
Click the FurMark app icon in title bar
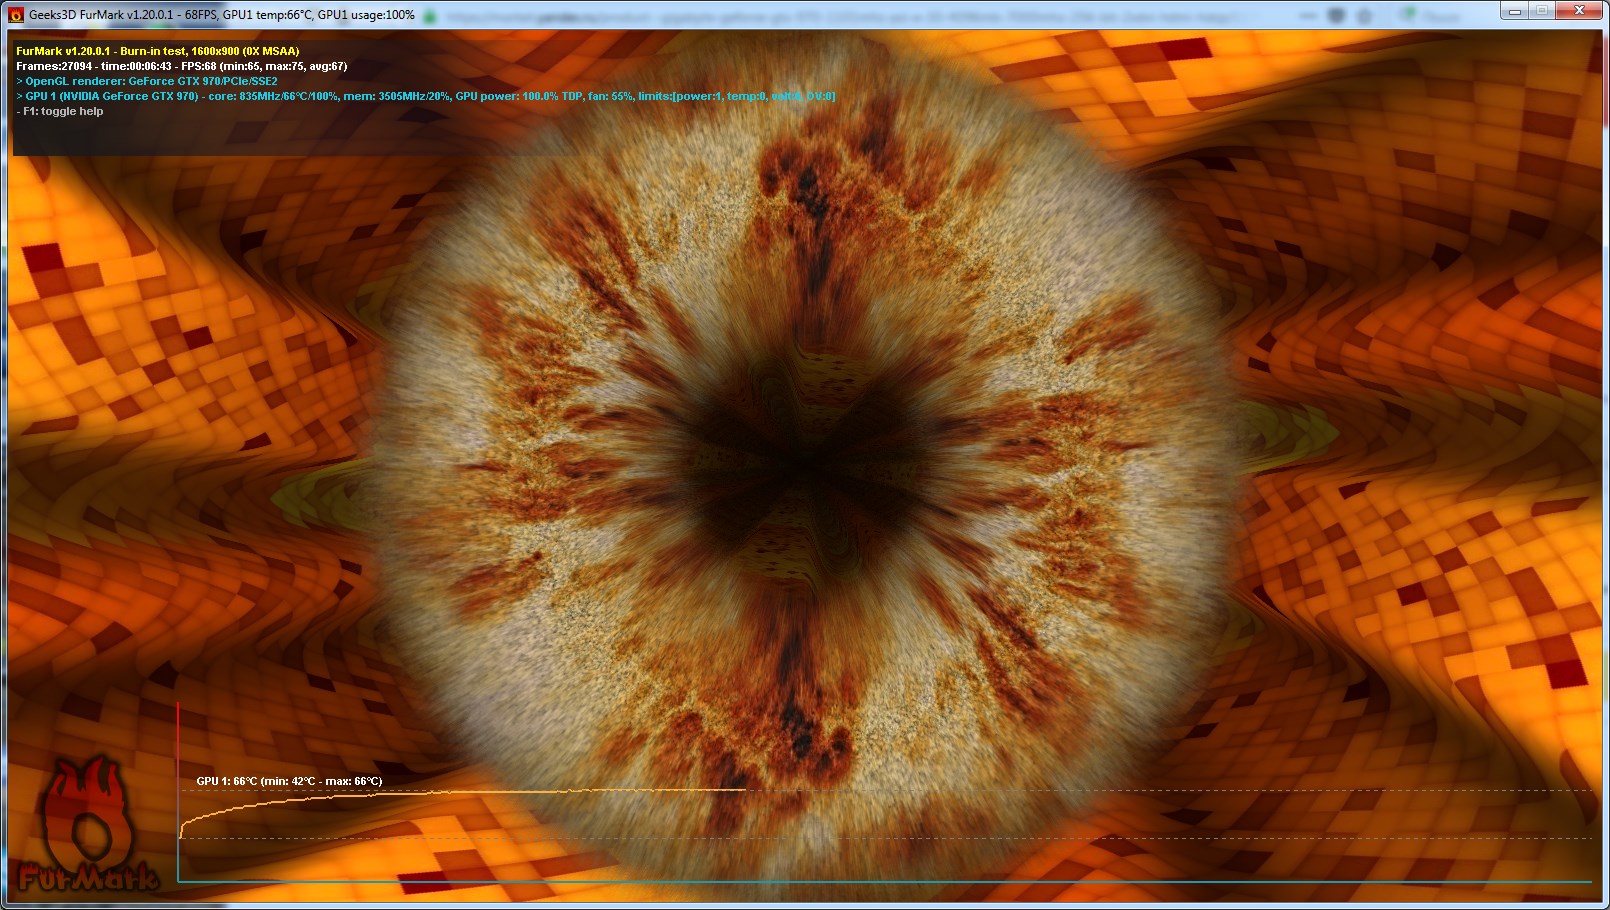[x=15, y=15]
